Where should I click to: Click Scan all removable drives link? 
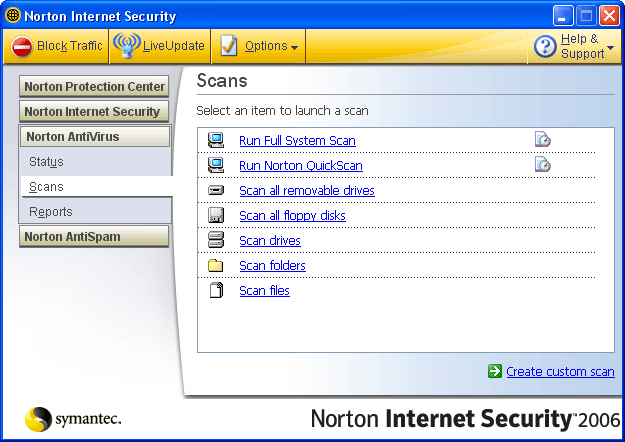pyautogui.click(x=307, y=191)
